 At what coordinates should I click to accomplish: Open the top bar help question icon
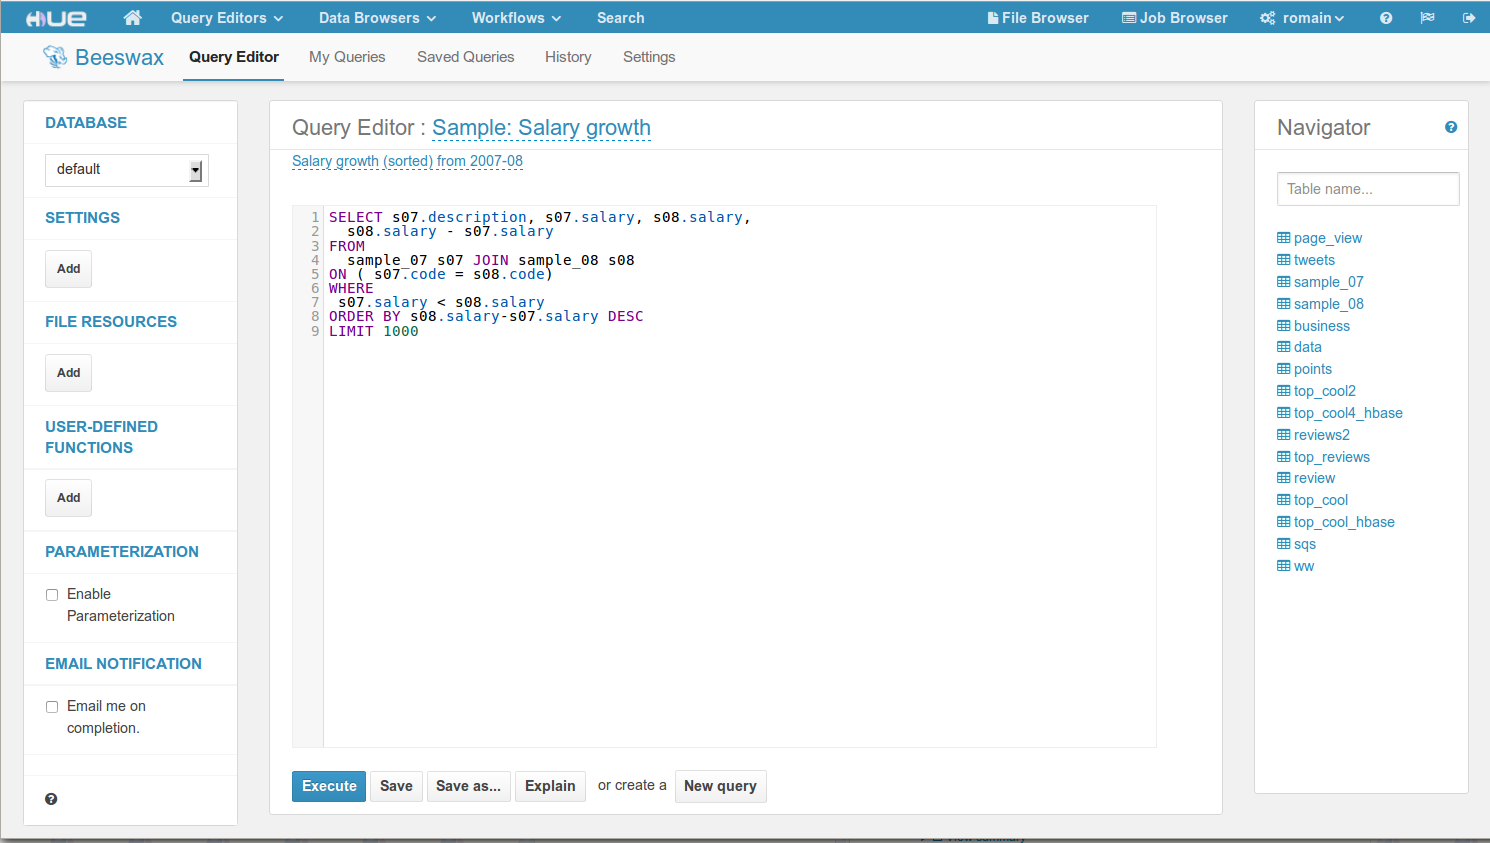1385,18
